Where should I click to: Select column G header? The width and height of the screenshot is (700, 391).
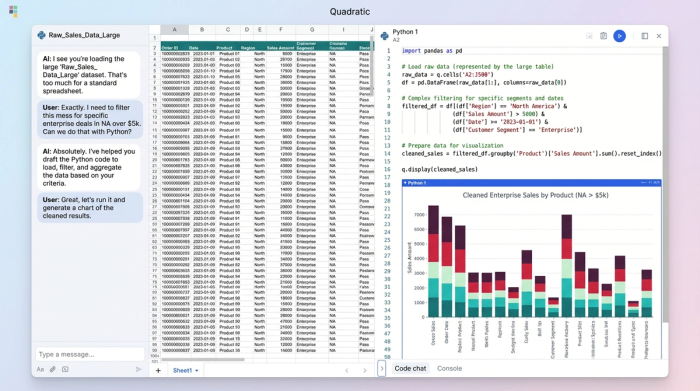[x=312, y=29]
